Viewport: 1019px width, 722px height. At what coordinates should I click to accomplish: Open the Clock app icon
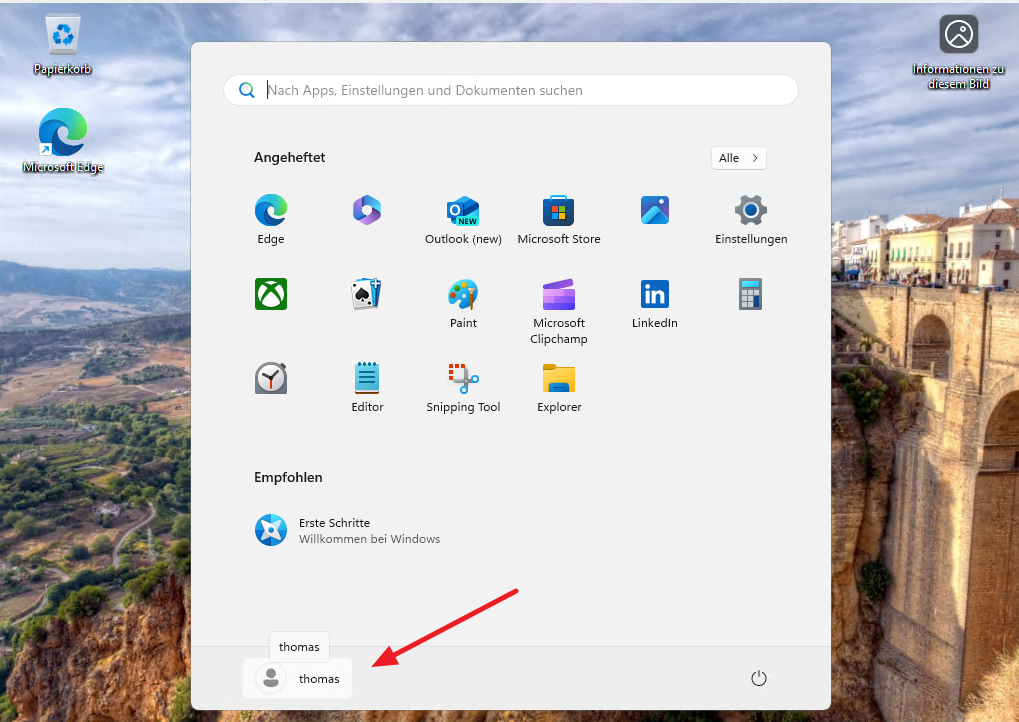(x=271, y=378)
